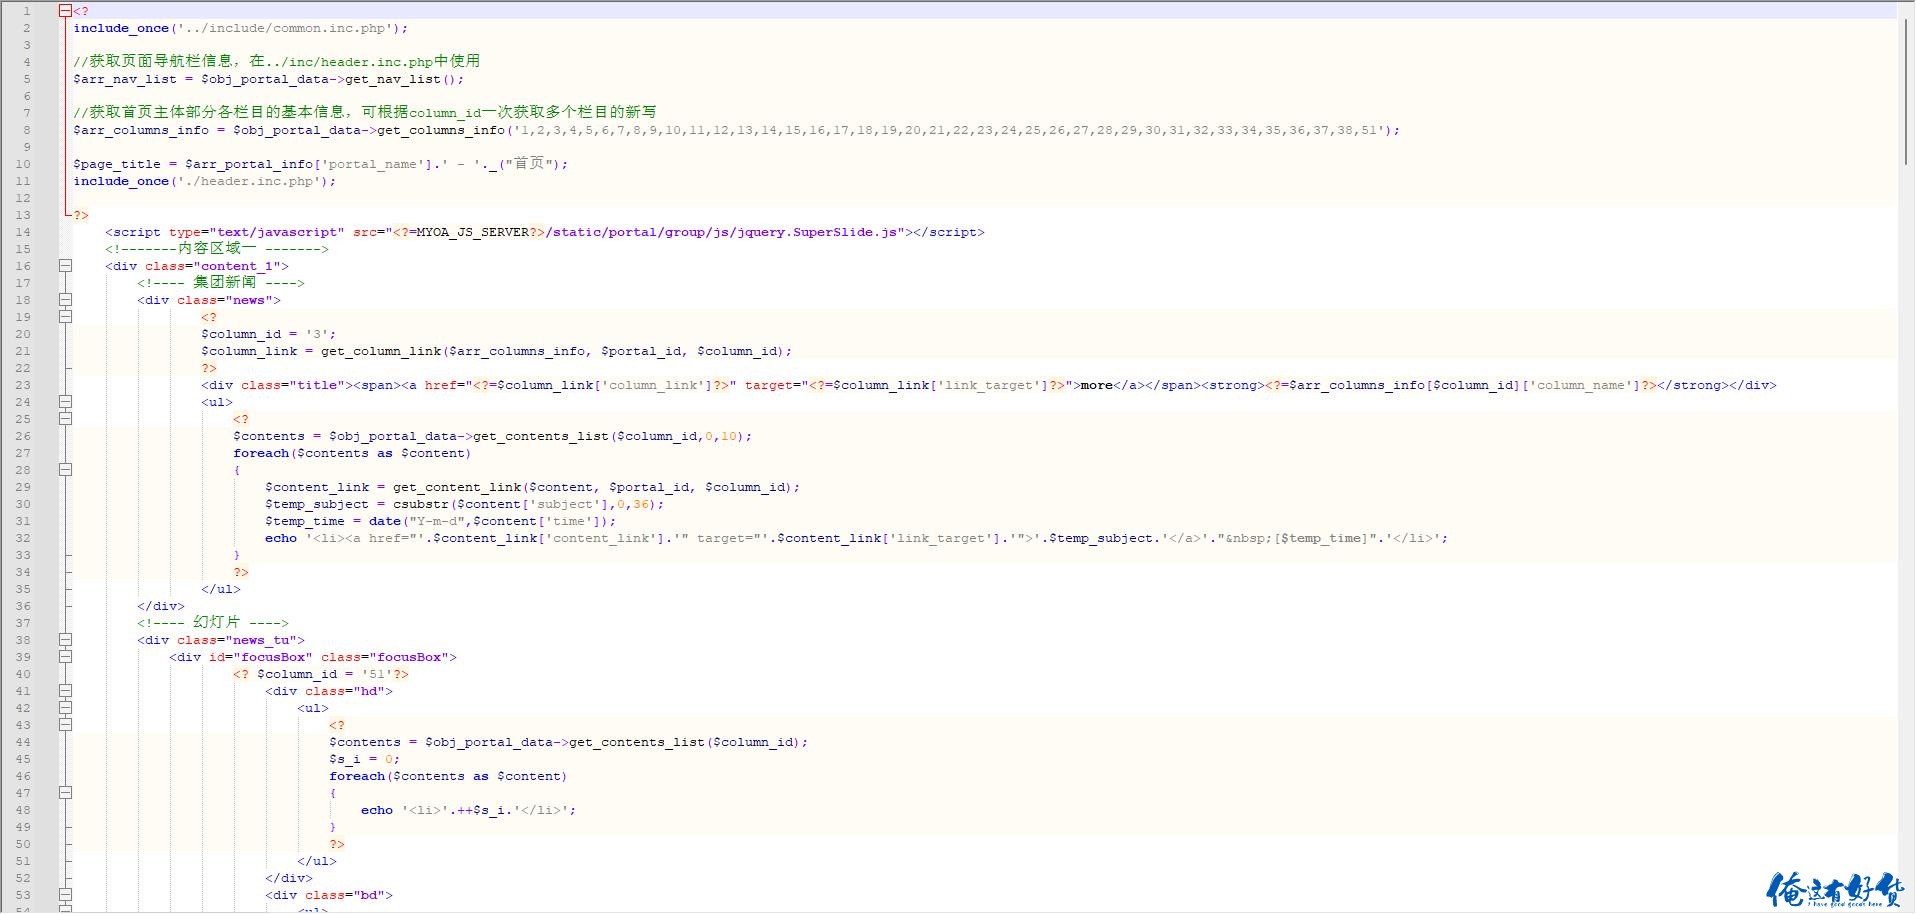Click get_content_link function on line 29
The height and width of the screenshot is (914, 1916).
(x=457, y=487)
